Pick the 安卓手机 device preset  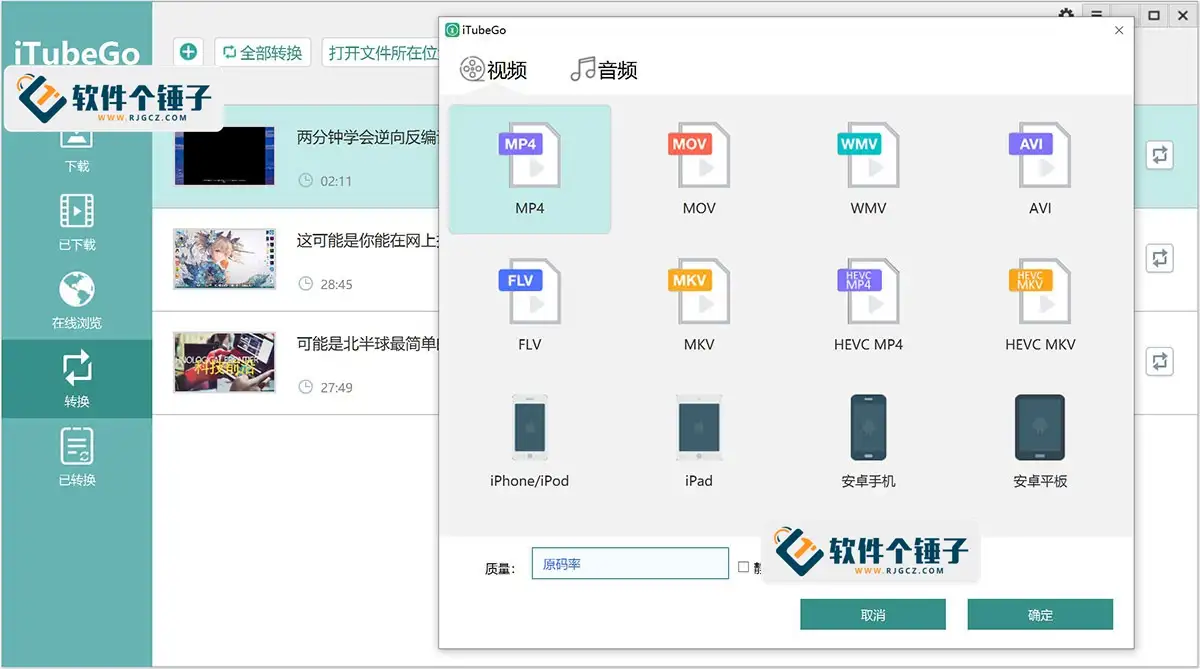pyautogui.click(x=868, y=441)
